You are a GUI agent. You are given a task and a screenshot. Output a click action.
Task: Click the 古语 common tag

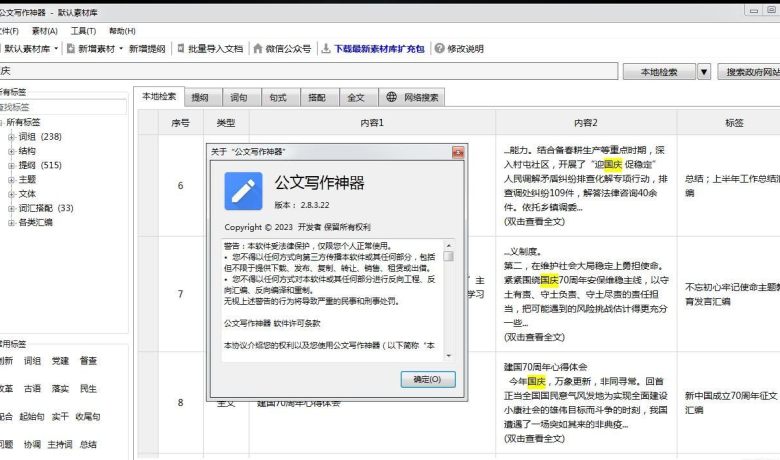pyautogui.click(x=32, y=389)
